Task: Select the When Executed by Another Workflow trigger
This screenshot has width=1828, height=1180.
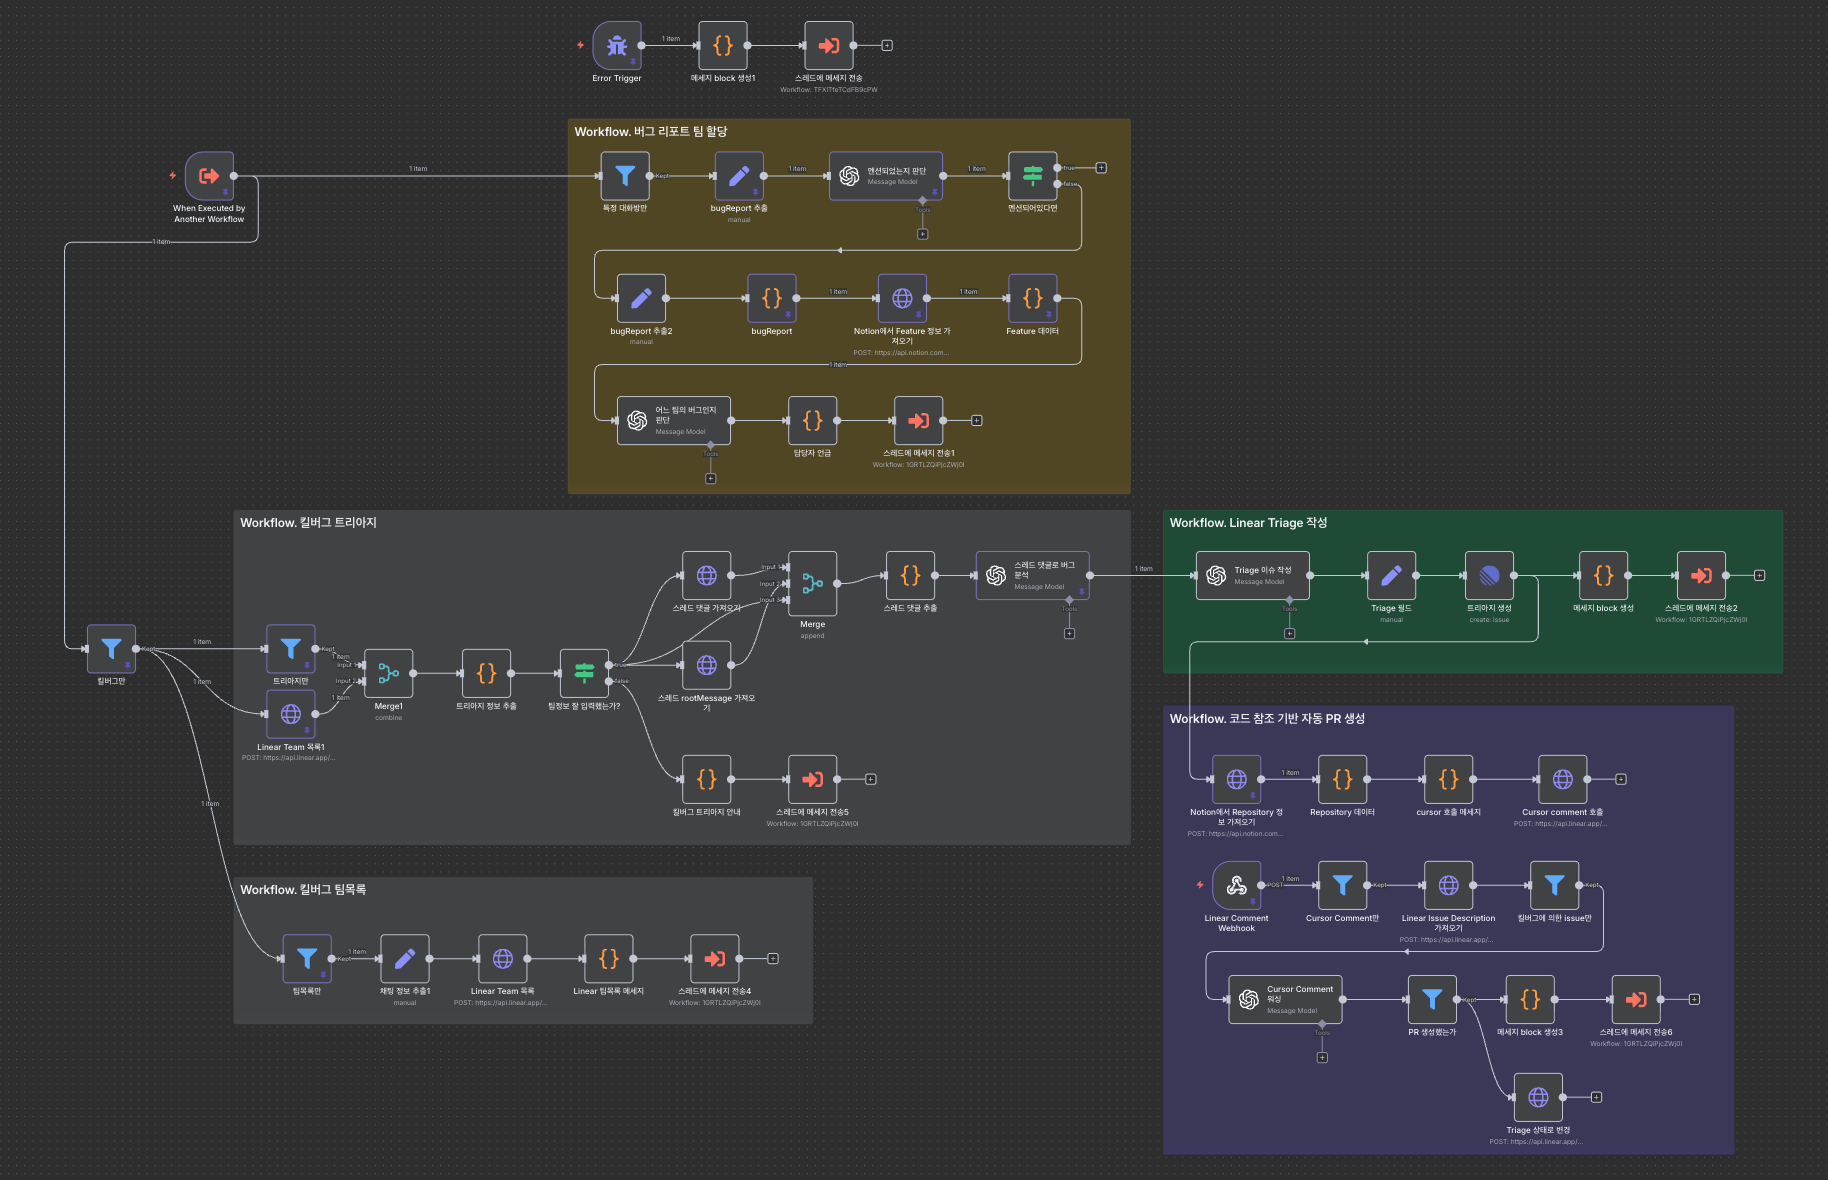Action: [209, 176]
